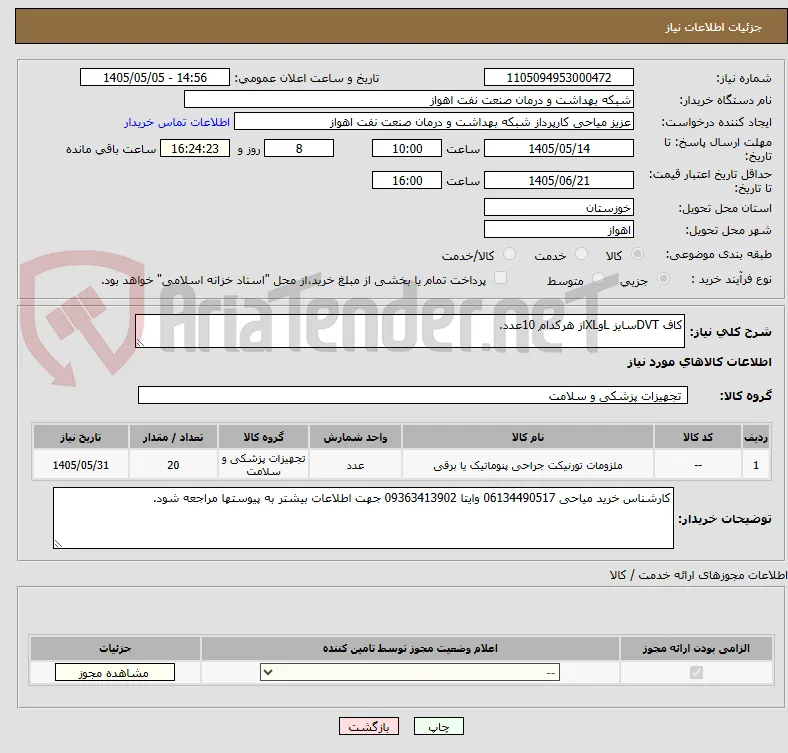Click the نام کالا column header

coord(528,437)
